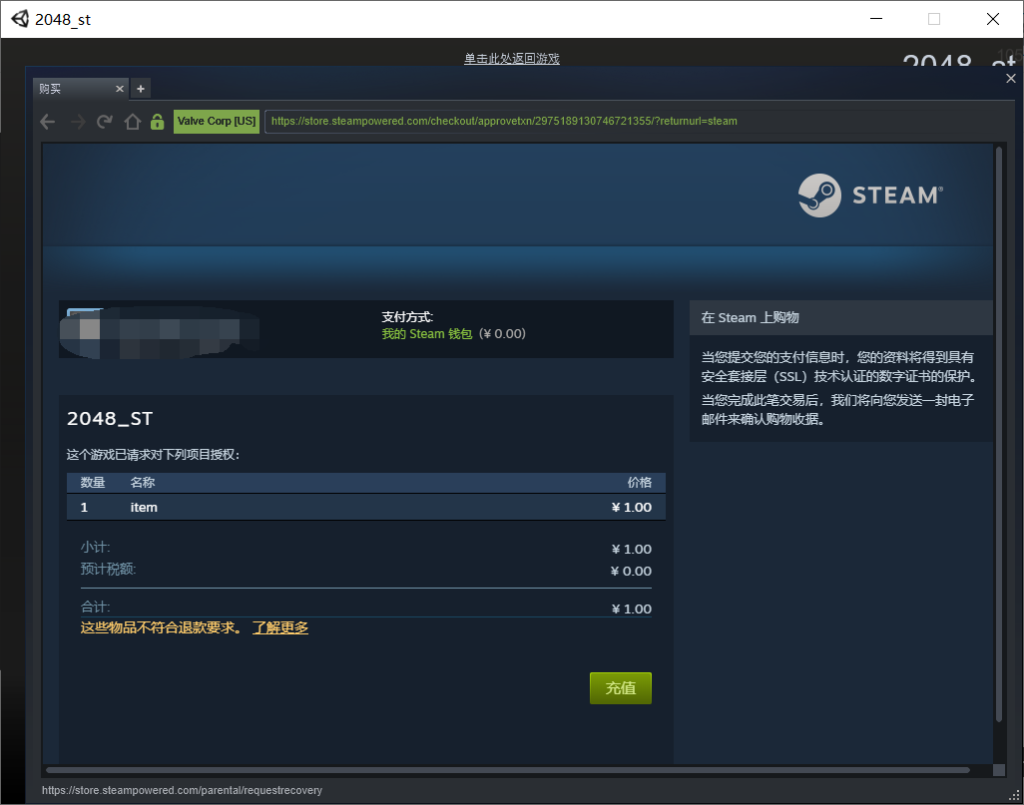Close the 购买 browser tab
The width and height of the screenshot is (1024, 805).
(x=120, y=89)
